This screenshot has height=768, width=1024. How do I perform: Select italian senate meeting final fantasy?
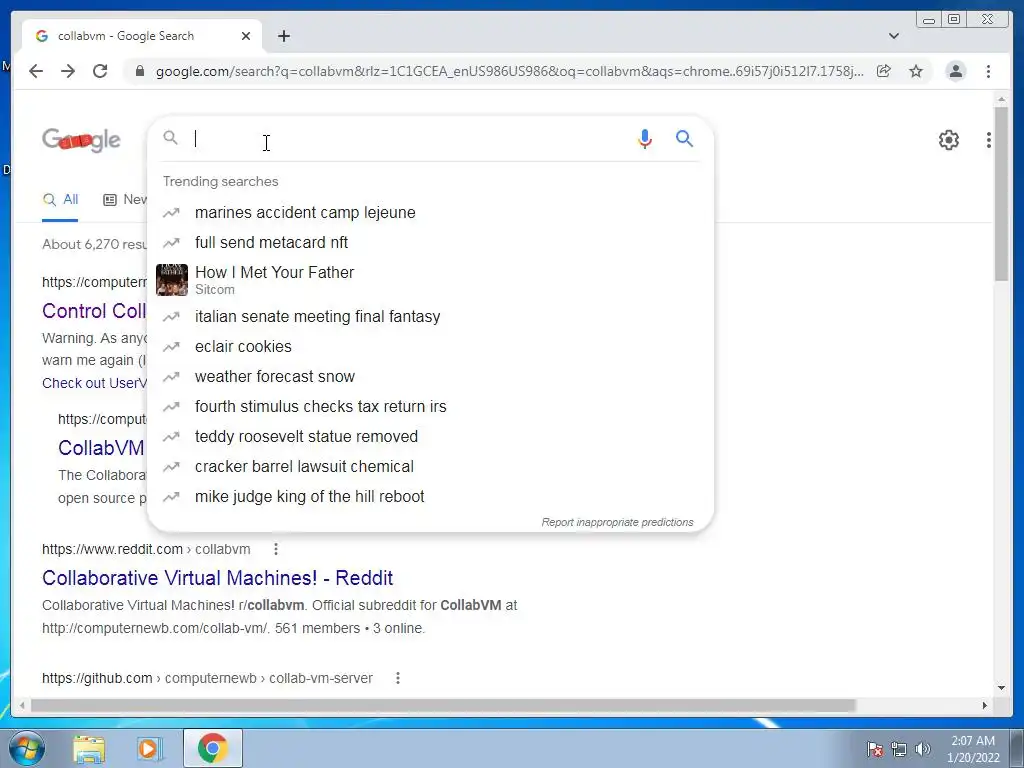[x=430, y=317]
